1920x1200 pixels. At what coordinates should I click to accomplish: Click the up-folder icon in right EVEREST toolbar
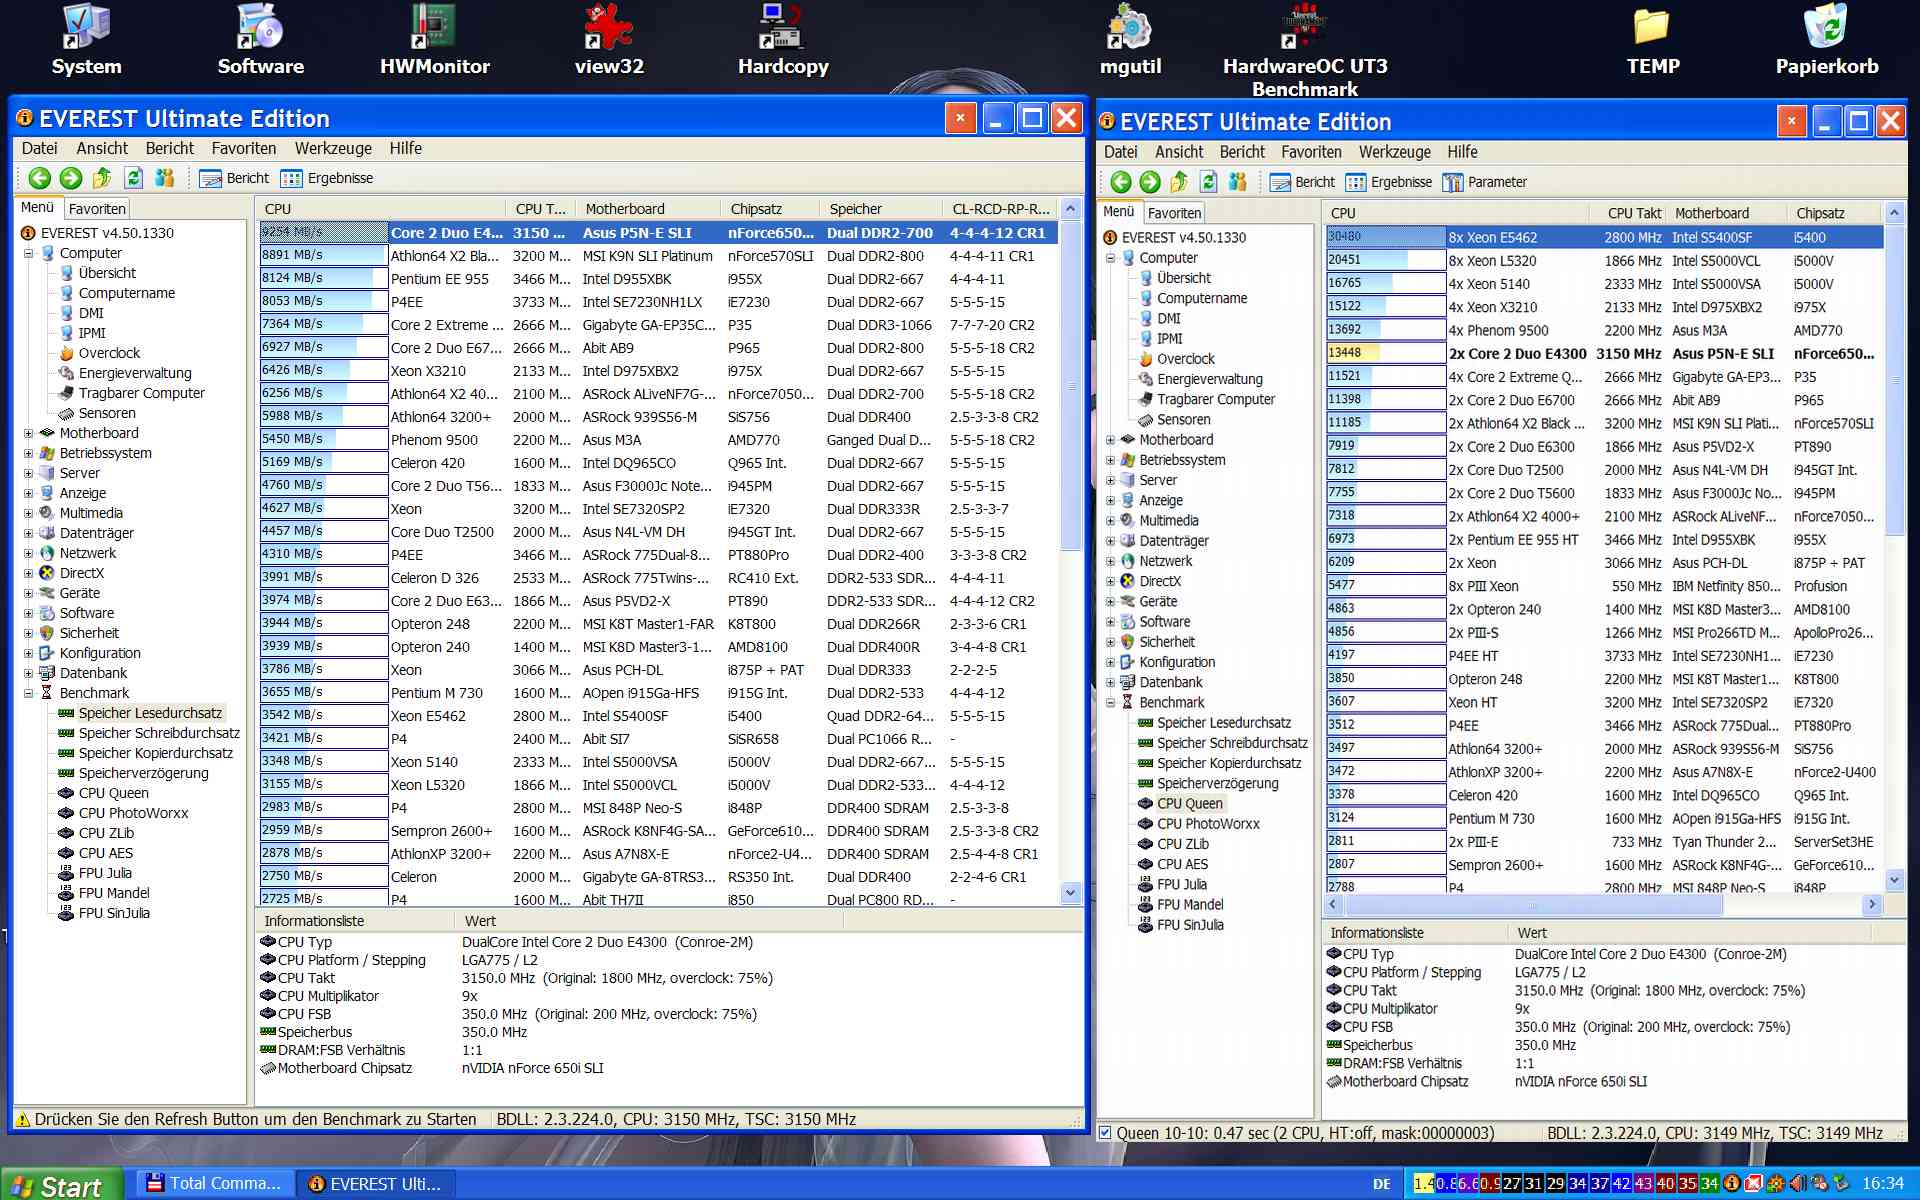(1179, 182)
